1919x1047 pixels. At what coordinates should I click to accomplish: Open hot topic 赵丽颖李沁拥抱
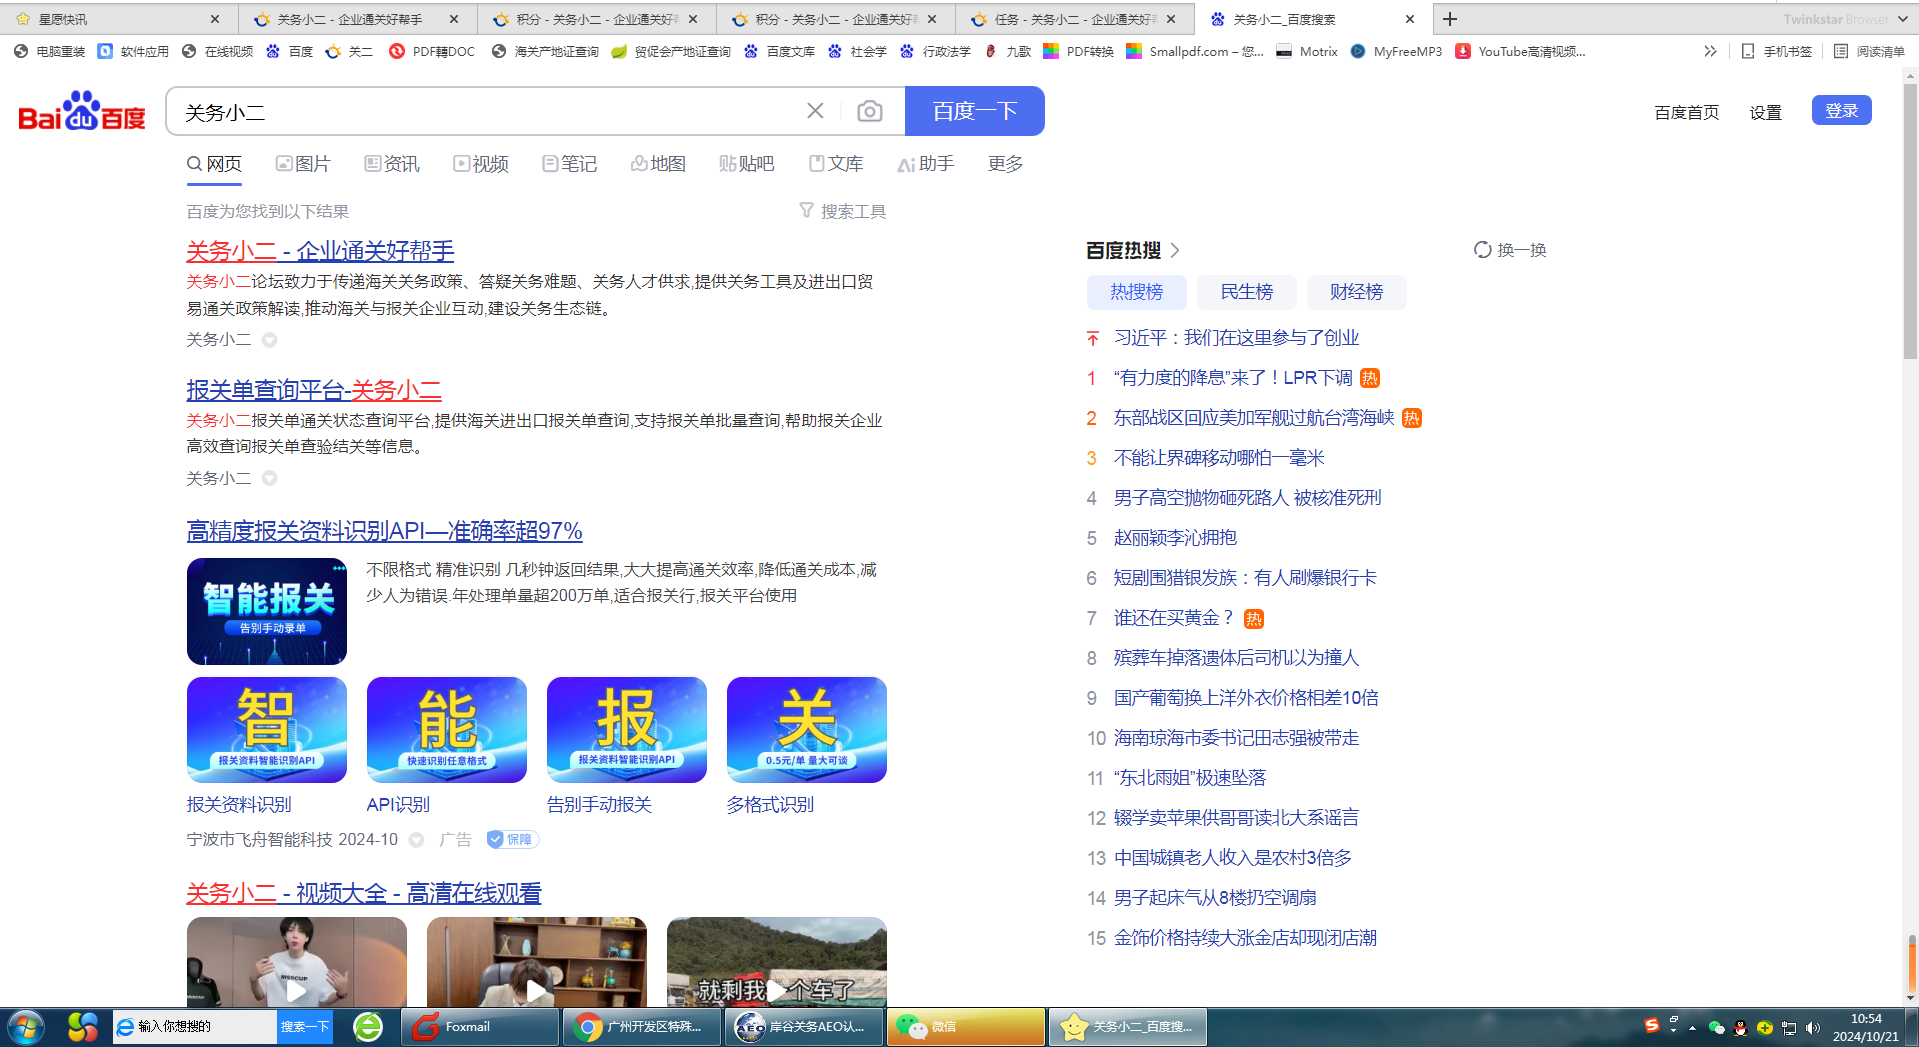tap(1175, 538)
